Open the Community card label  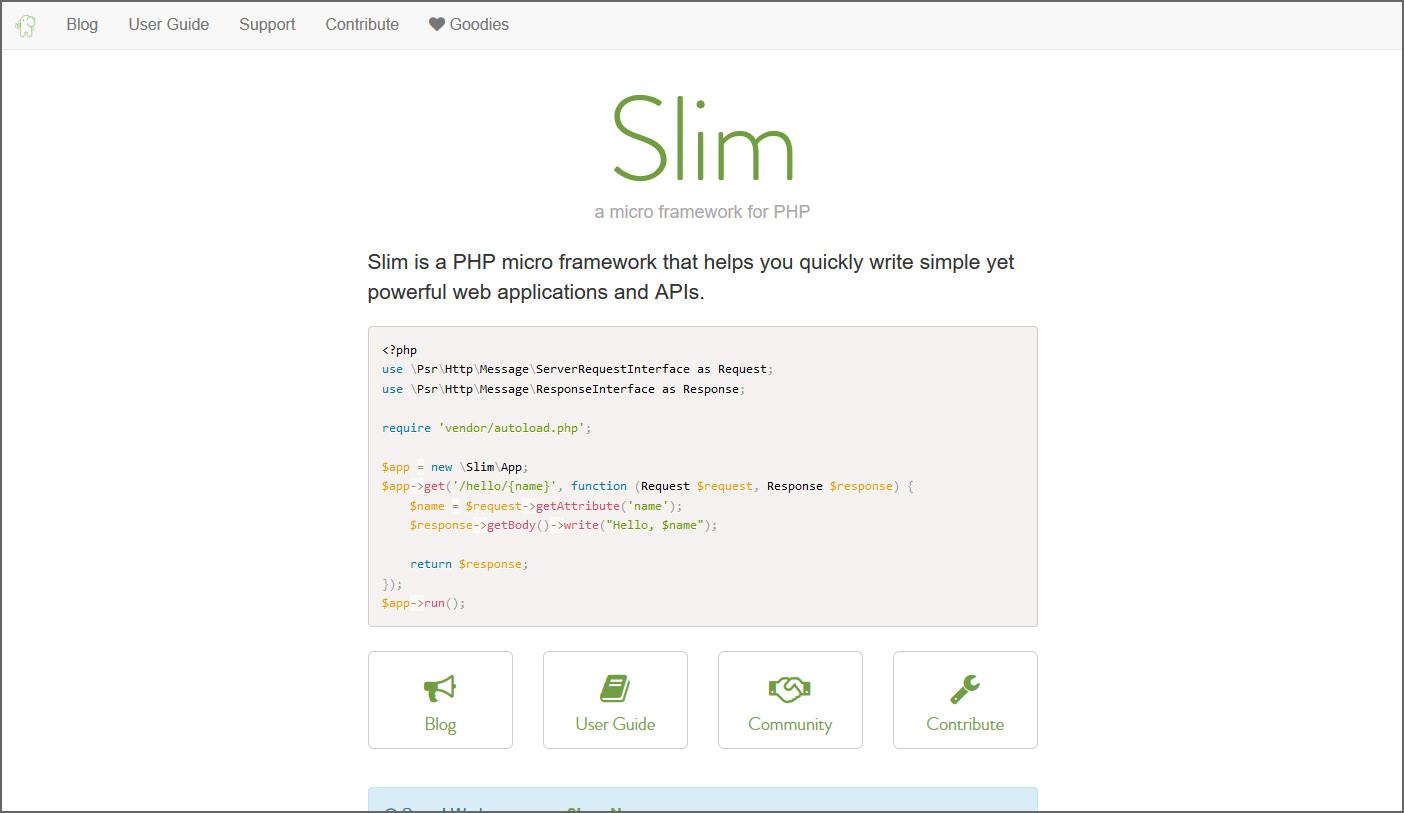tap(790, 724)
